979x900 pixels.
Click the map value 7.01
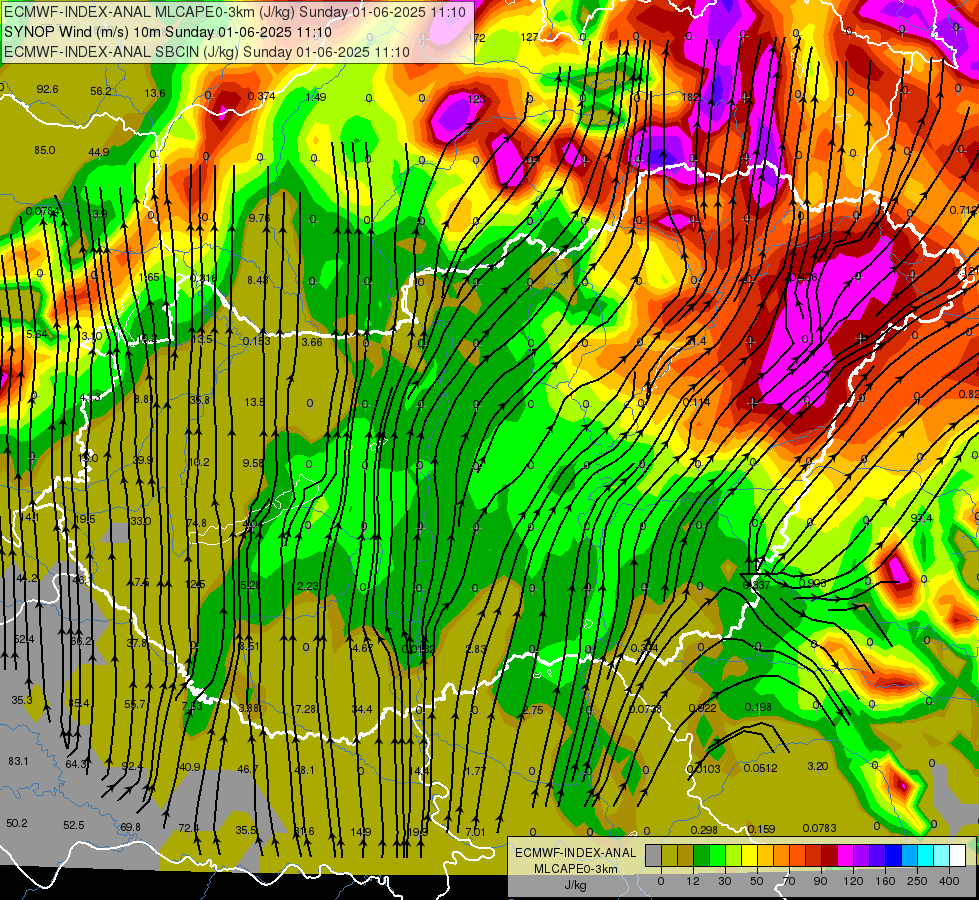click(x=475, y=832)
